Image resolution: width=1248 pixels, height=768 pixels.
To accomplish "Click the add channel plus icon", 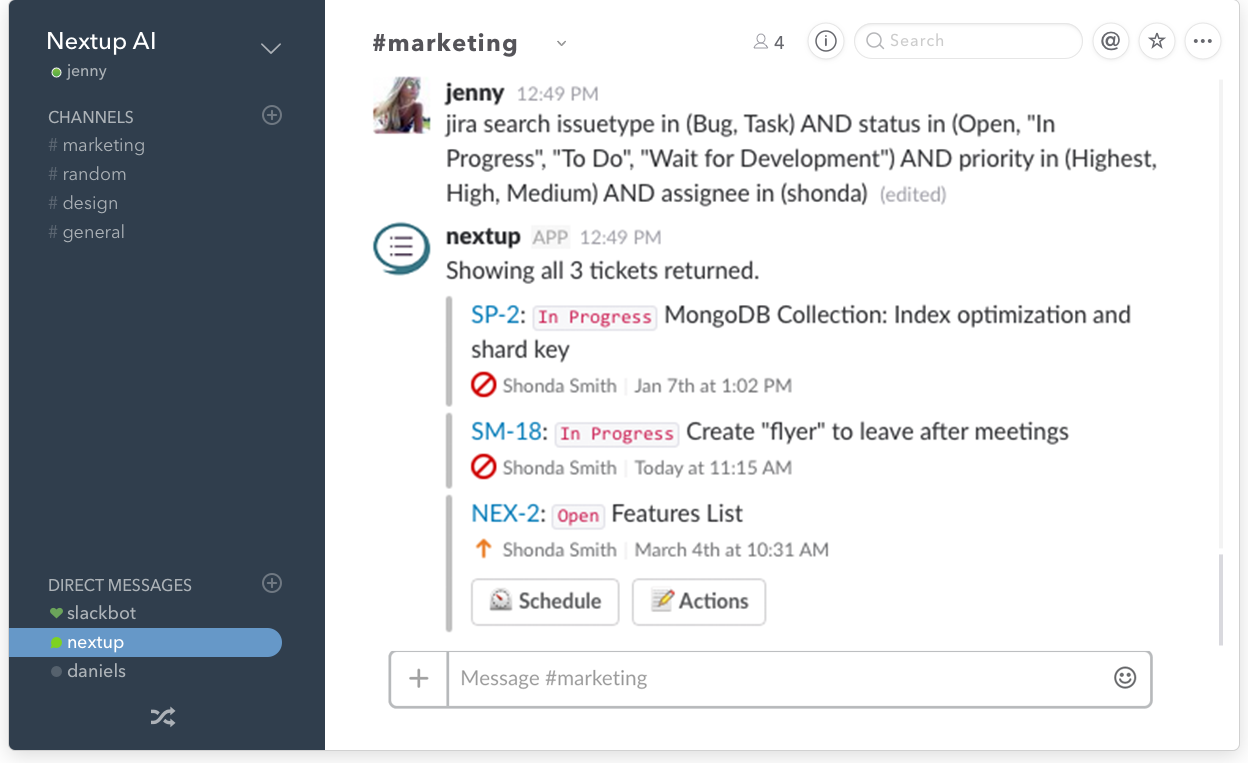I will [x=271, y=115].
